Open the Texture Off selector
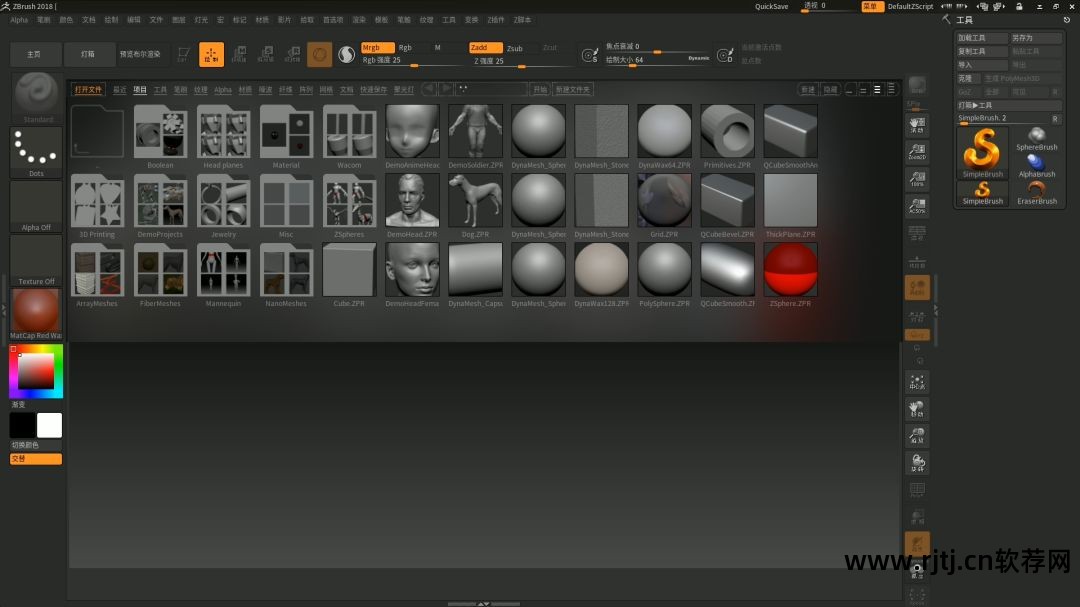The width and height of the screenshot is (1080, 607). [x=36, y=260]
